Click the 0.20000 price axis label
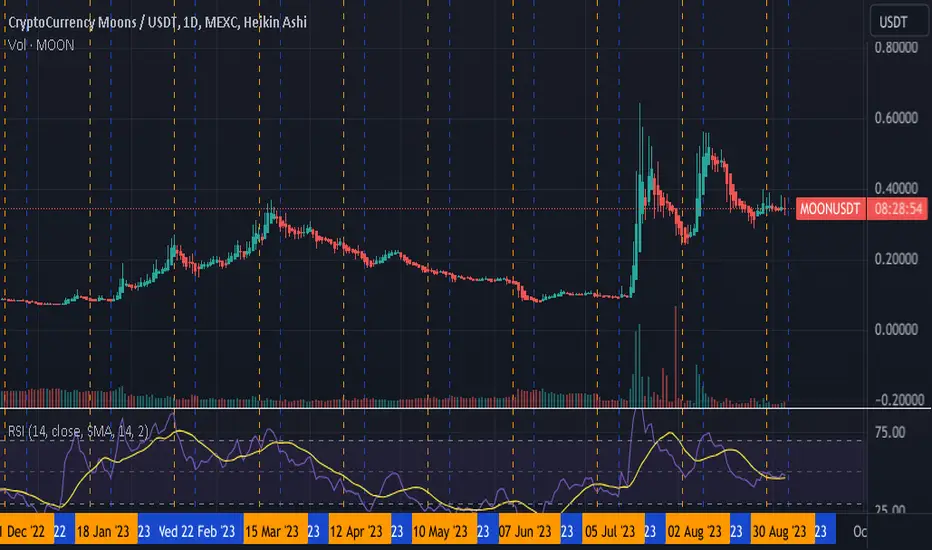This screenshot has width=932, height=550. (896, 259)
